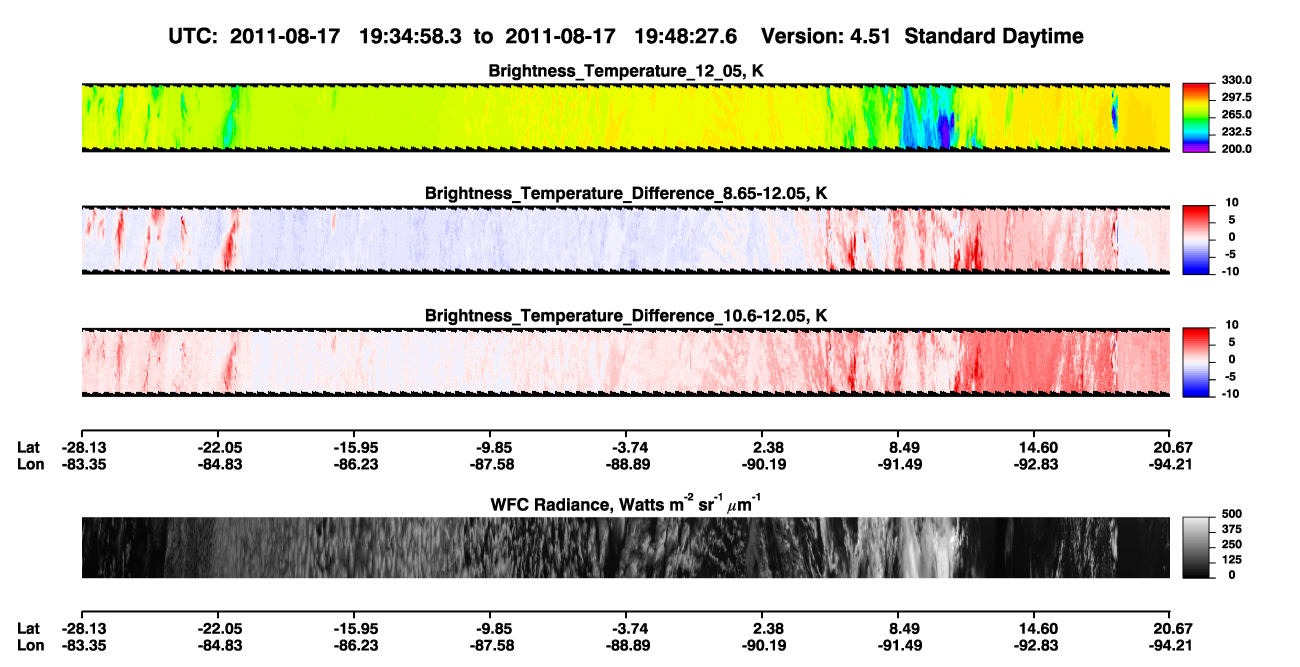This screenshot has width=1300, height=667.
Task: Click longitude -94.21 on the bottom axis below WFC
Action: tap(1171, 644)
